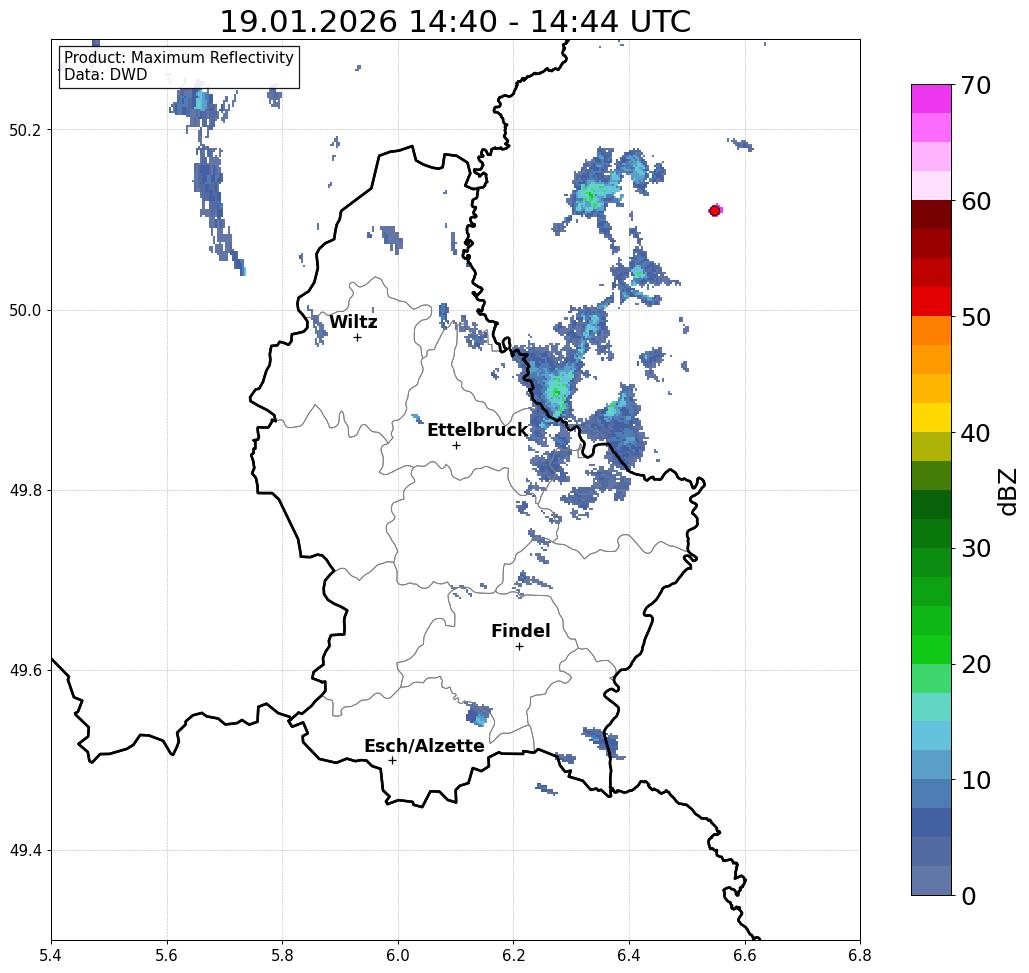This screenshot has height=973, width=1029.
Task: Click the 40 dBZ colorbar tick label
Action: [975, 433]
